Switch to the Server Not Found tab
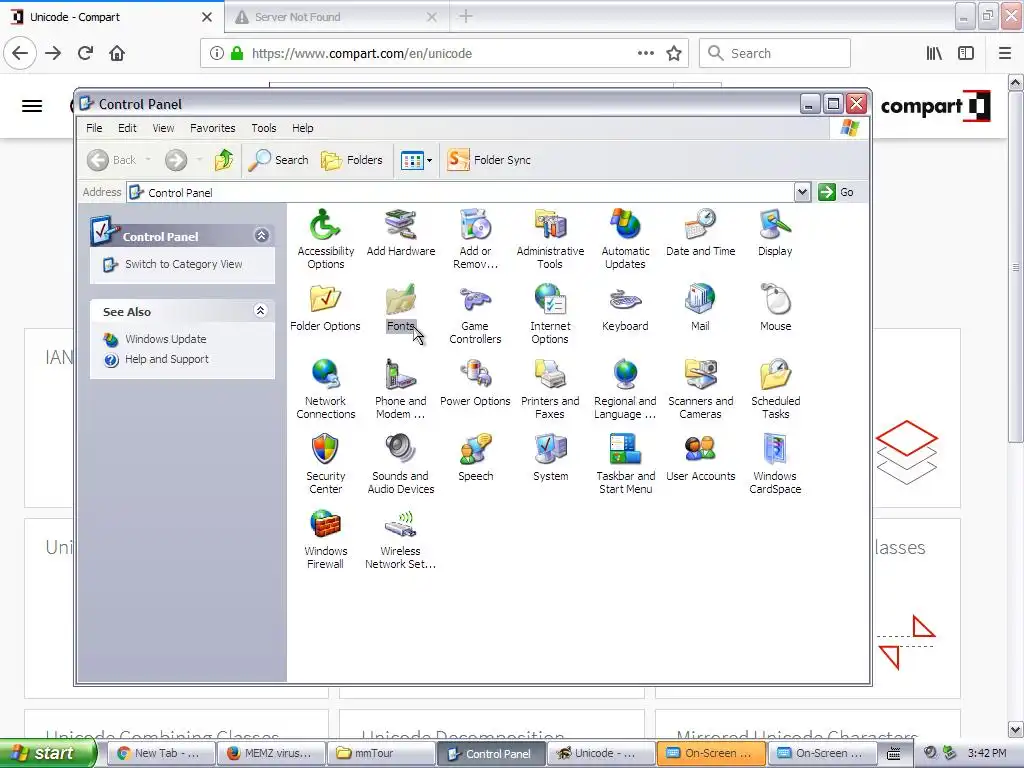The image size is (1024, 768). (x=336, y=17)
